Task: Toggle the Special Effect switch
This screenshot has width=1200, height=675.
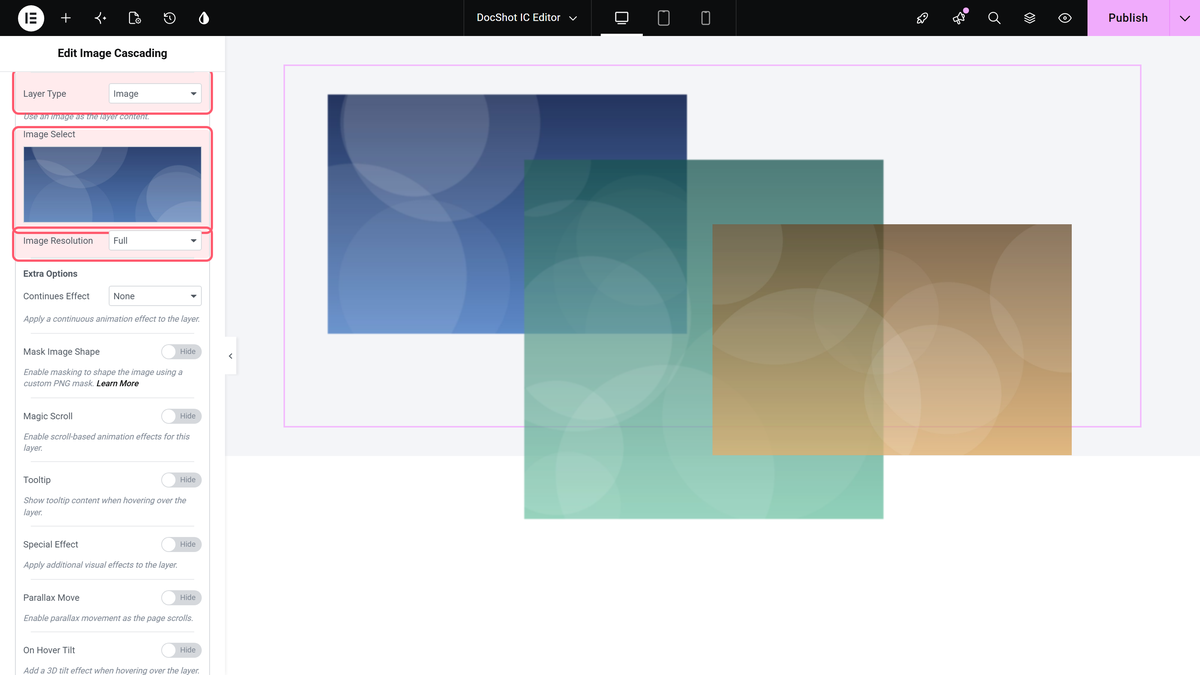Action: pyautogui.click(x=181, y=544)
